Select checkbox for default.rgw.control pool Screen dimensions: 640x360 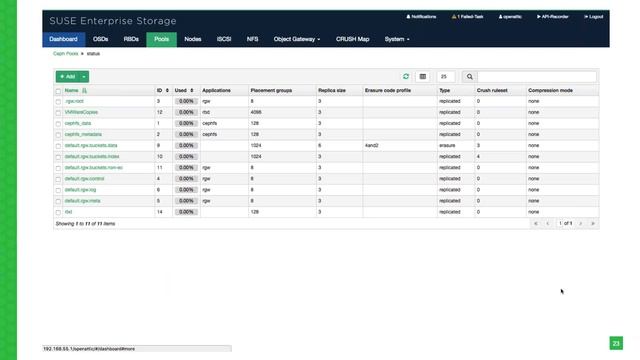pos(58,179)
